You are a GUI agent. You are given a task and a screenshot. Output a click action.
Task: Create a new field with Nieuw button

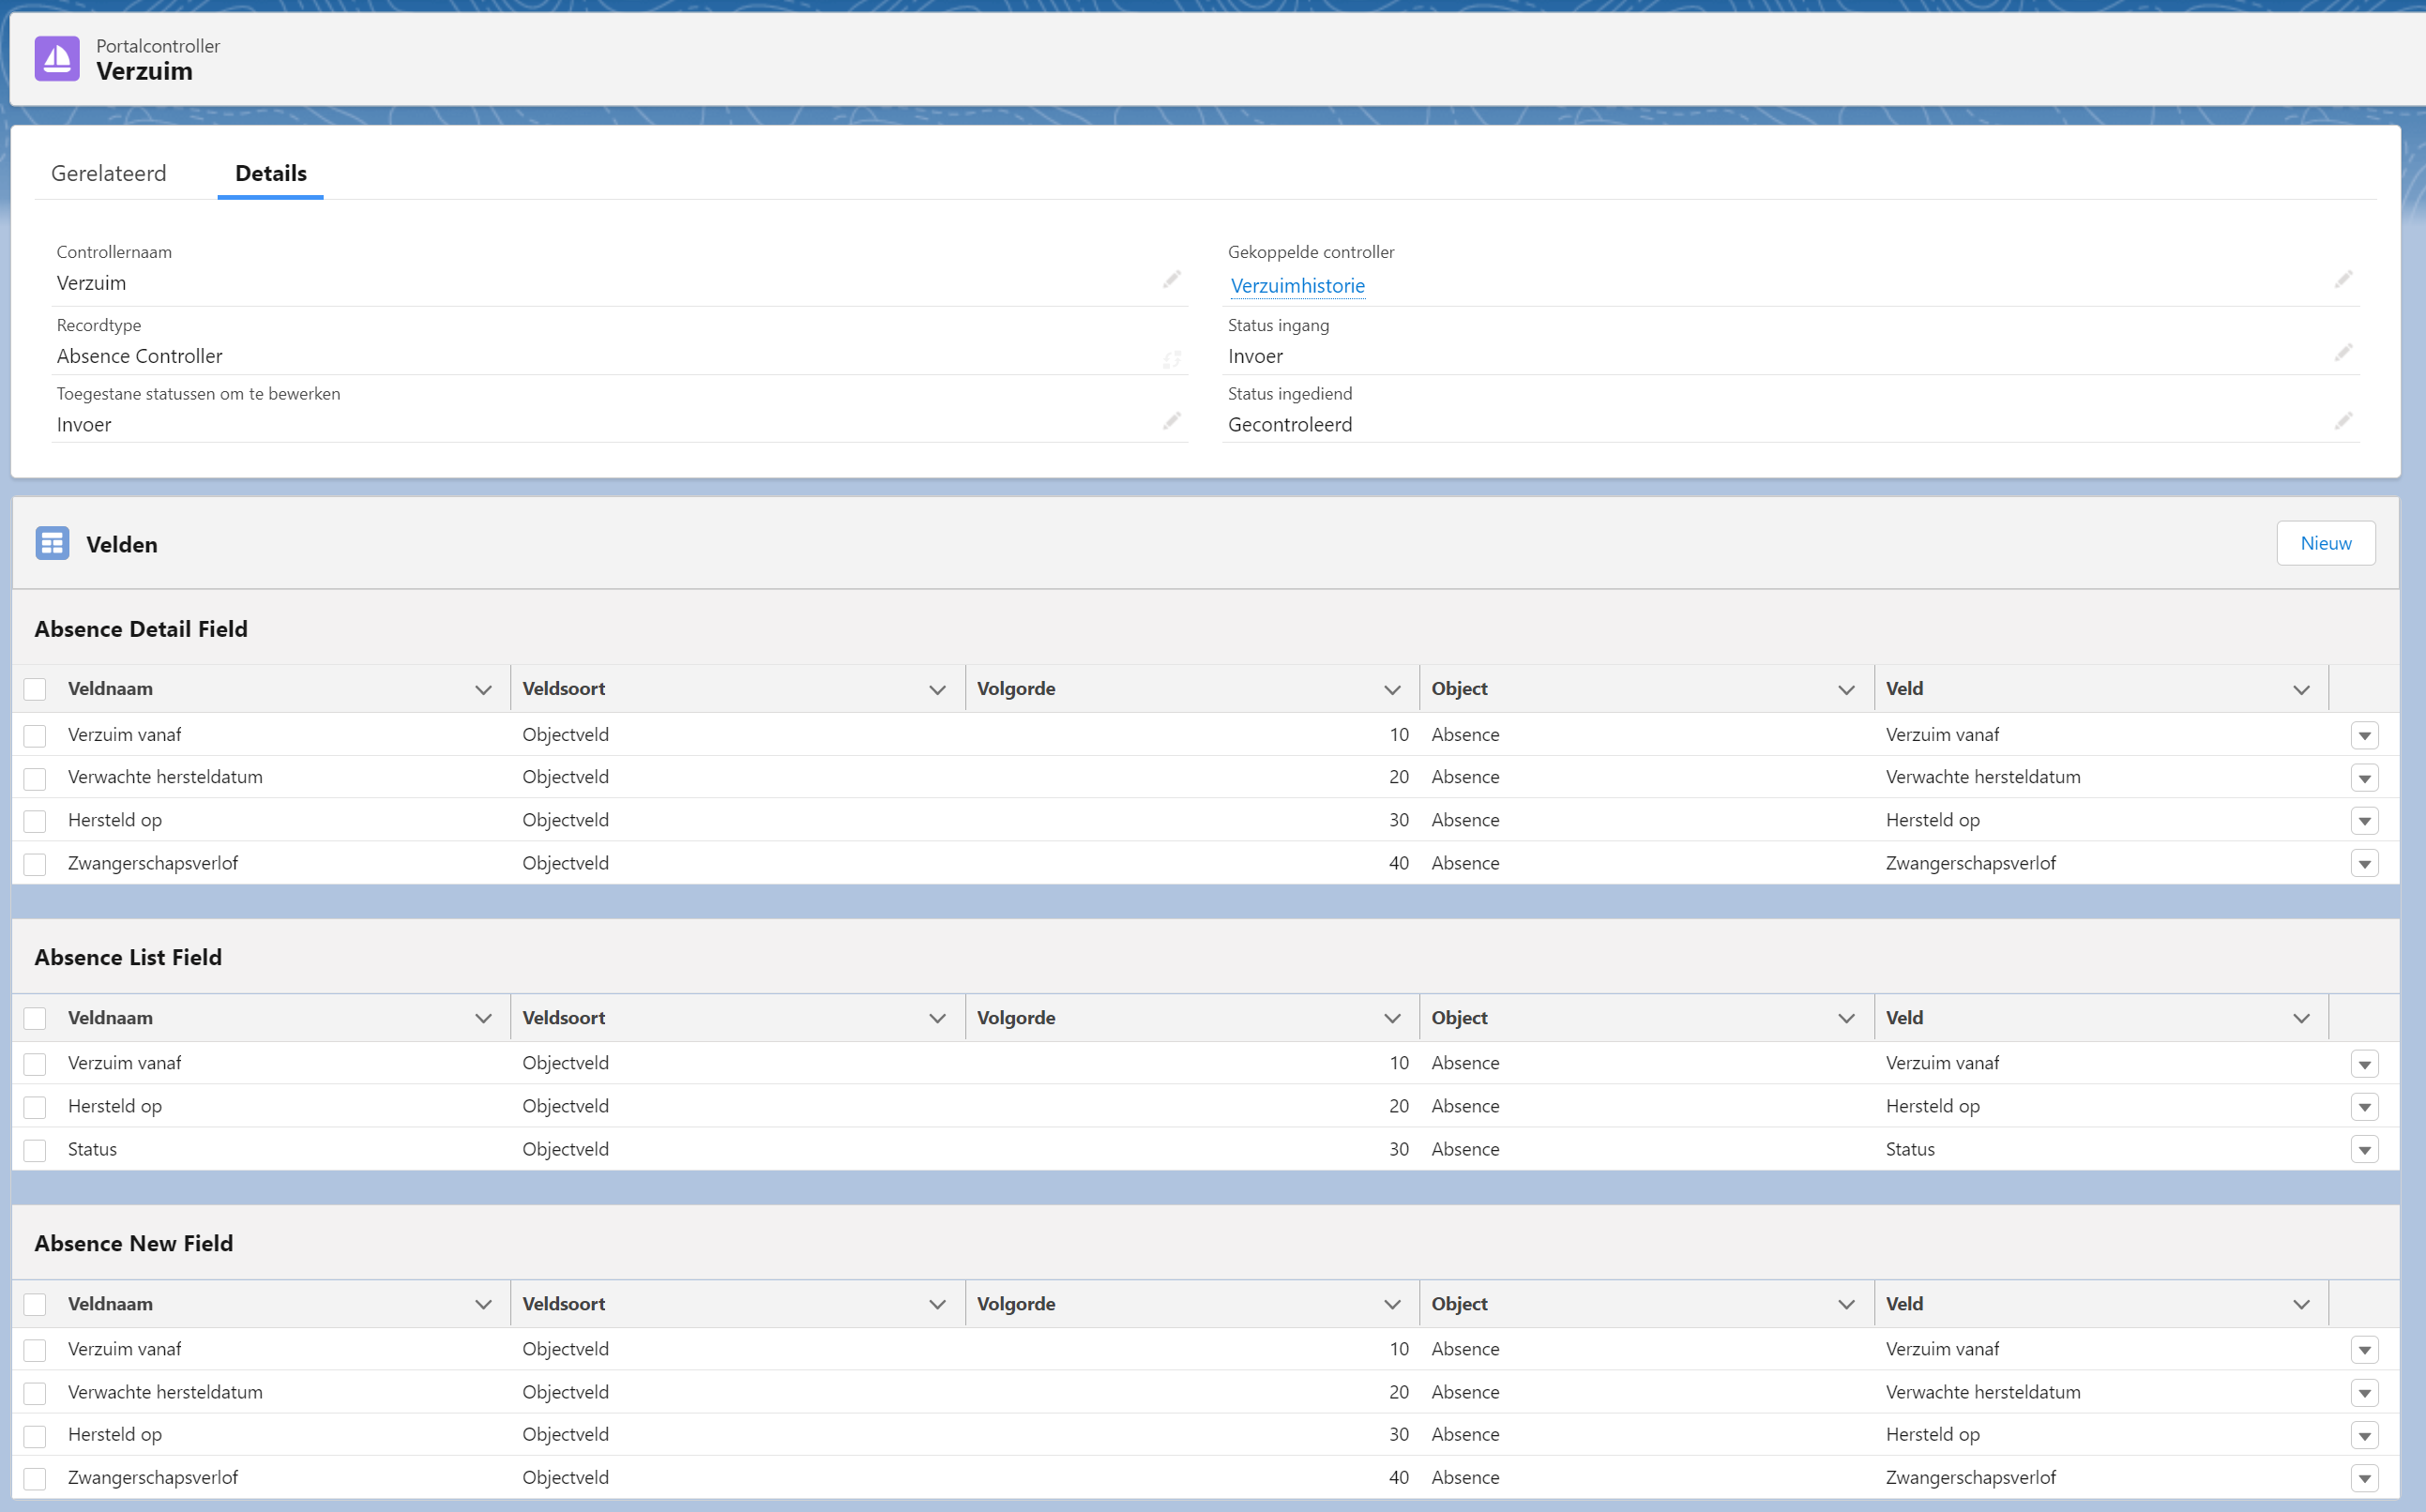click(2325, 543)
